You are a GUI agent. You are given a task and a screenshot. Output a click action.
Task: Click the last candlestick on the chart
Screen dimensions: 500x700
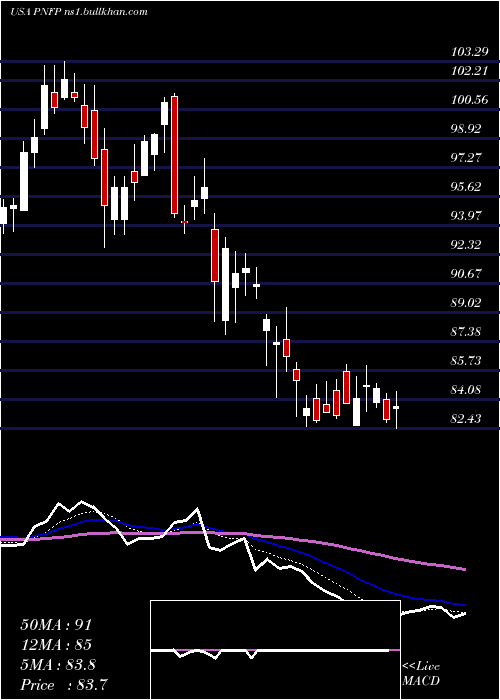pyautogui.click(x=396, y=408)
